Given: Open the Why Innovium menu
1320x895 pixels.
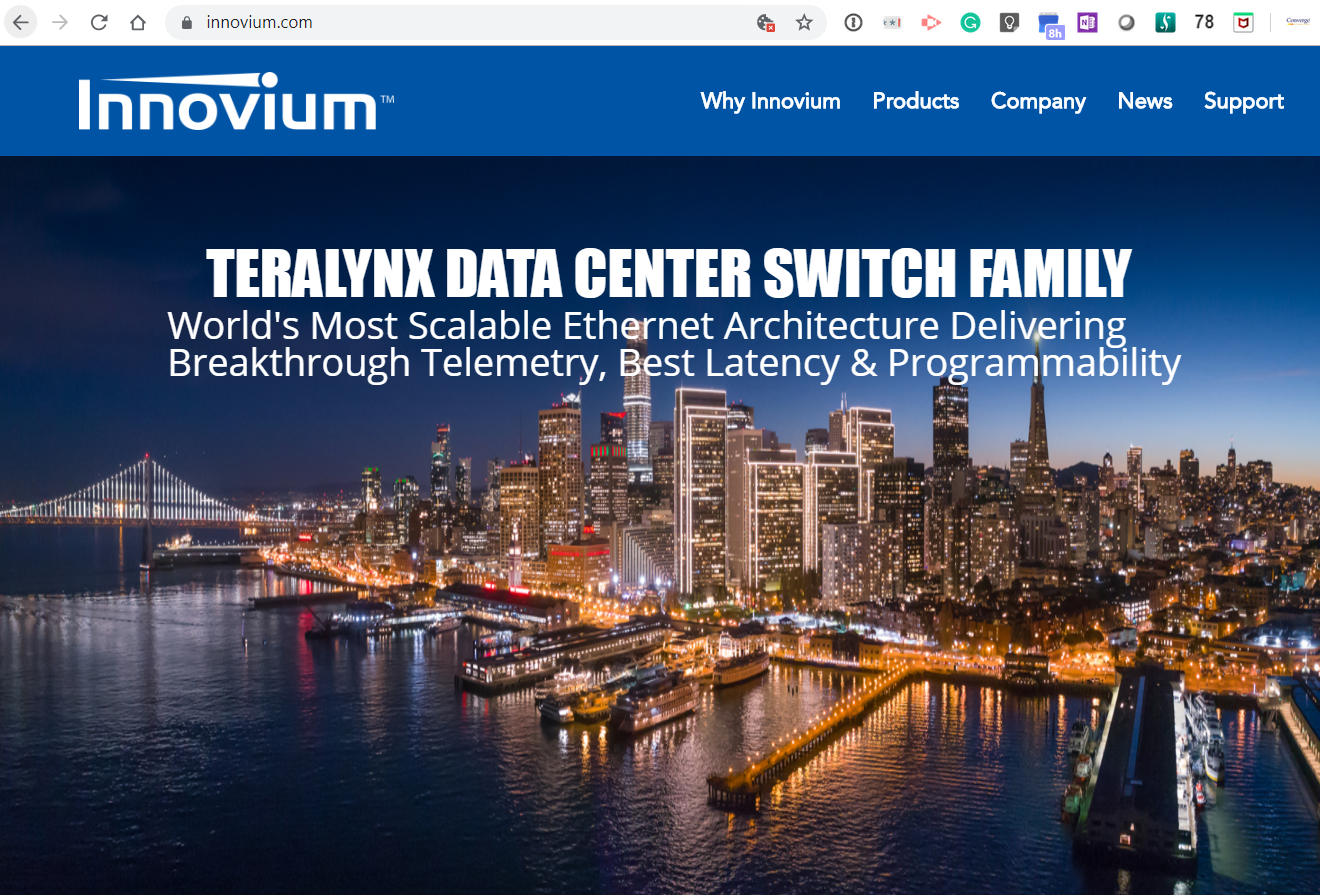Looking at the screenshot, I should (770, 101).
